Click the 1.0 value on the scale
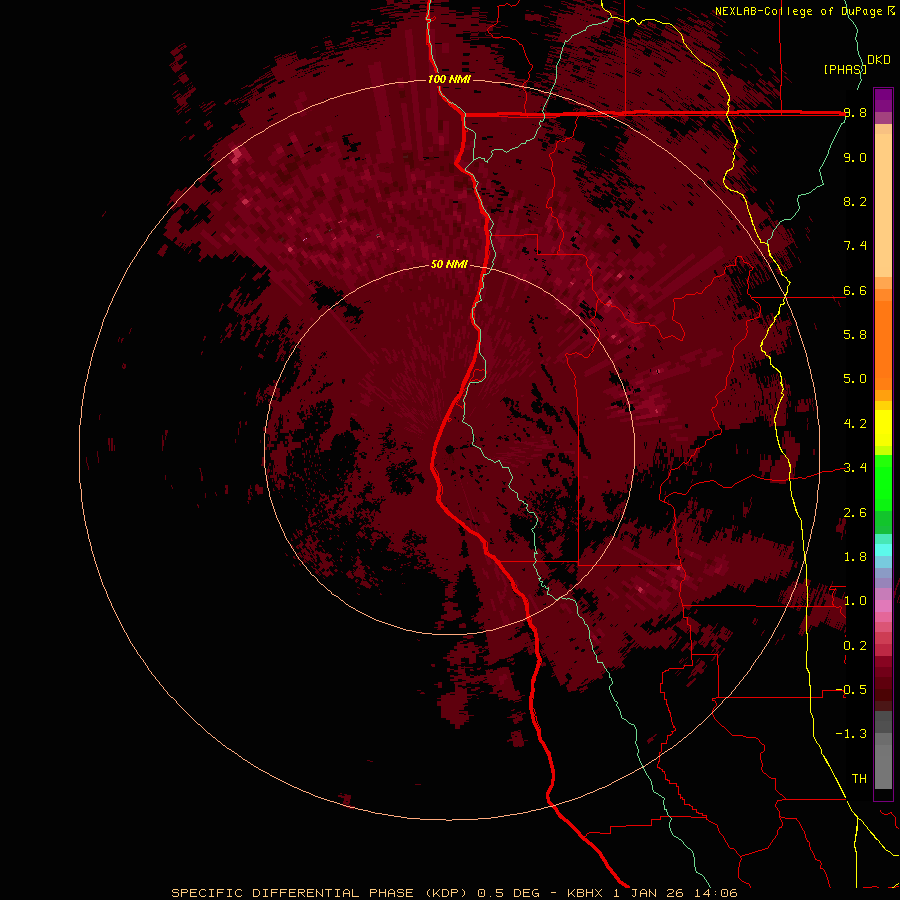 [x=855, y=601]
